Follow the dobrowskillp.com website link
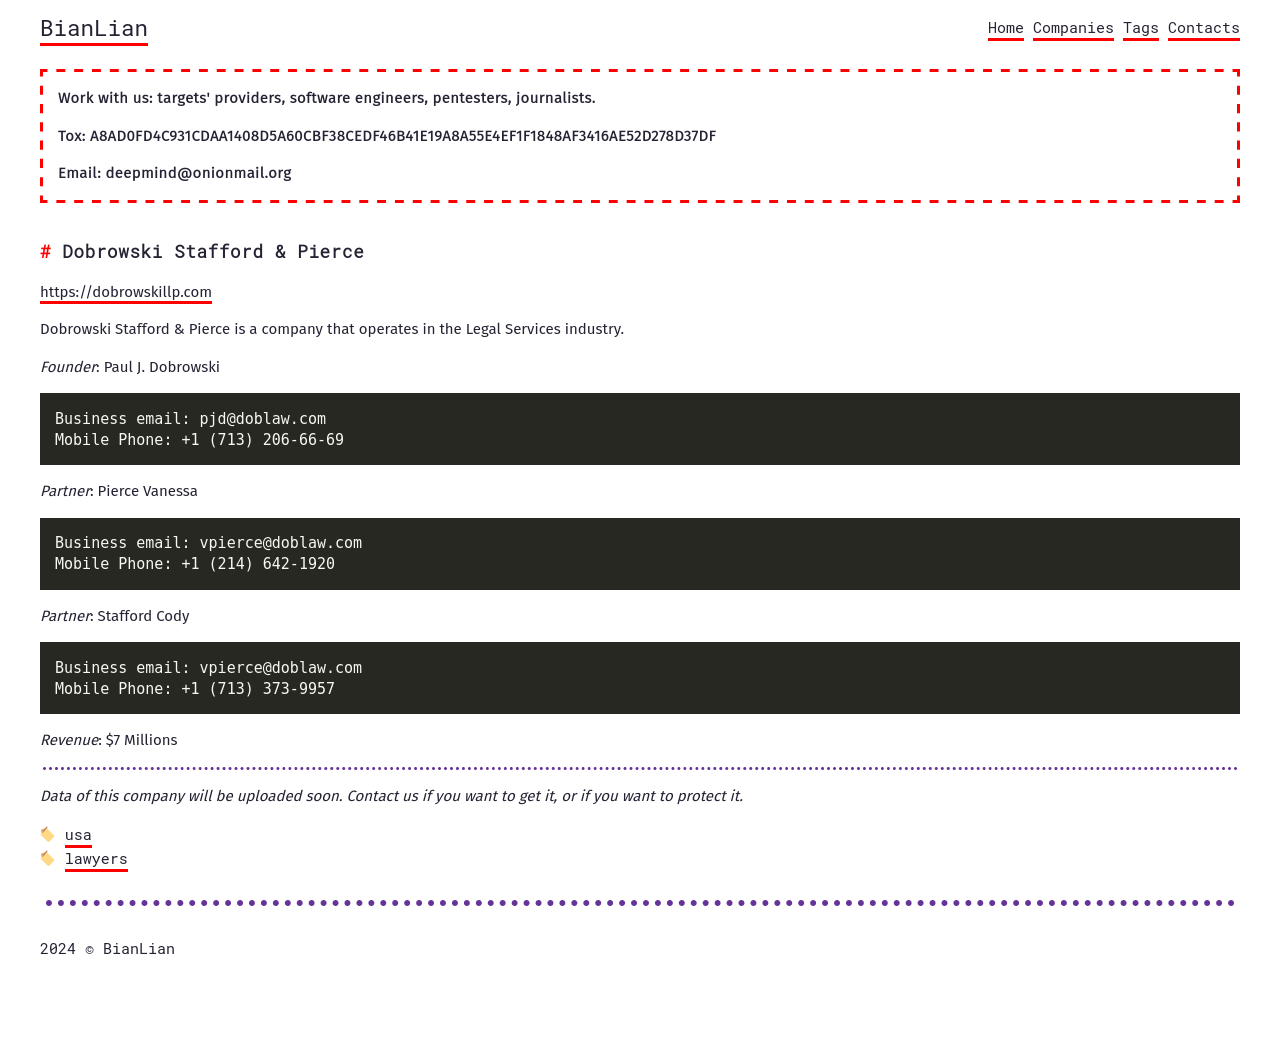This screenshot has width=1280, height=1050. point(126,292)
